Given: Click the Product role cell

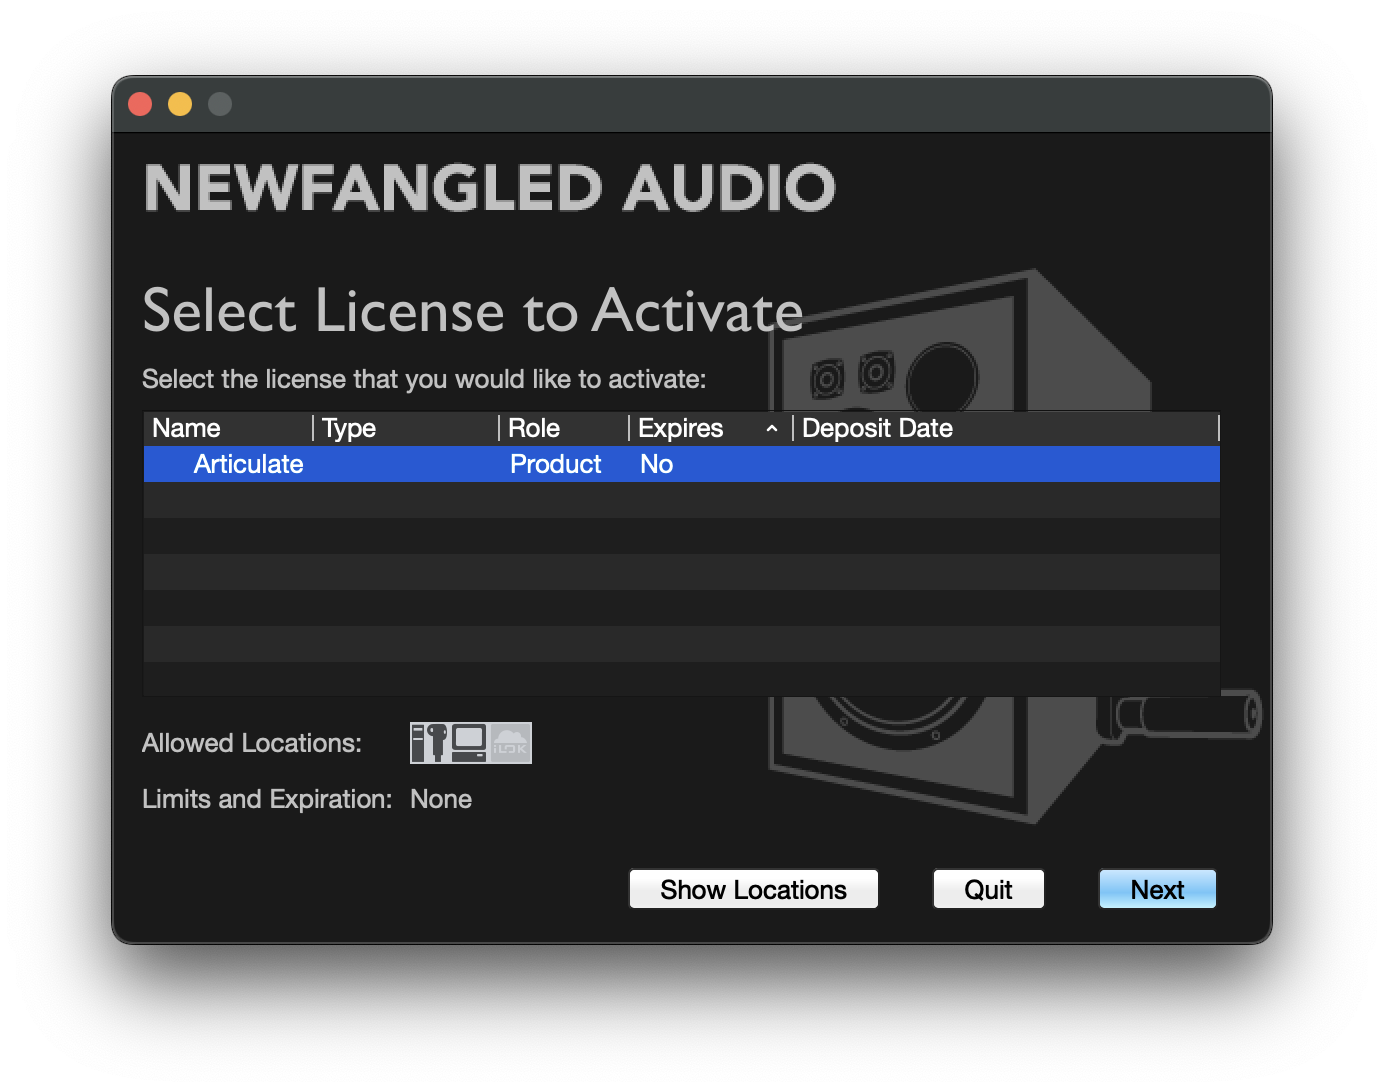Looking at the screenshot, I should tap(555, 464).
